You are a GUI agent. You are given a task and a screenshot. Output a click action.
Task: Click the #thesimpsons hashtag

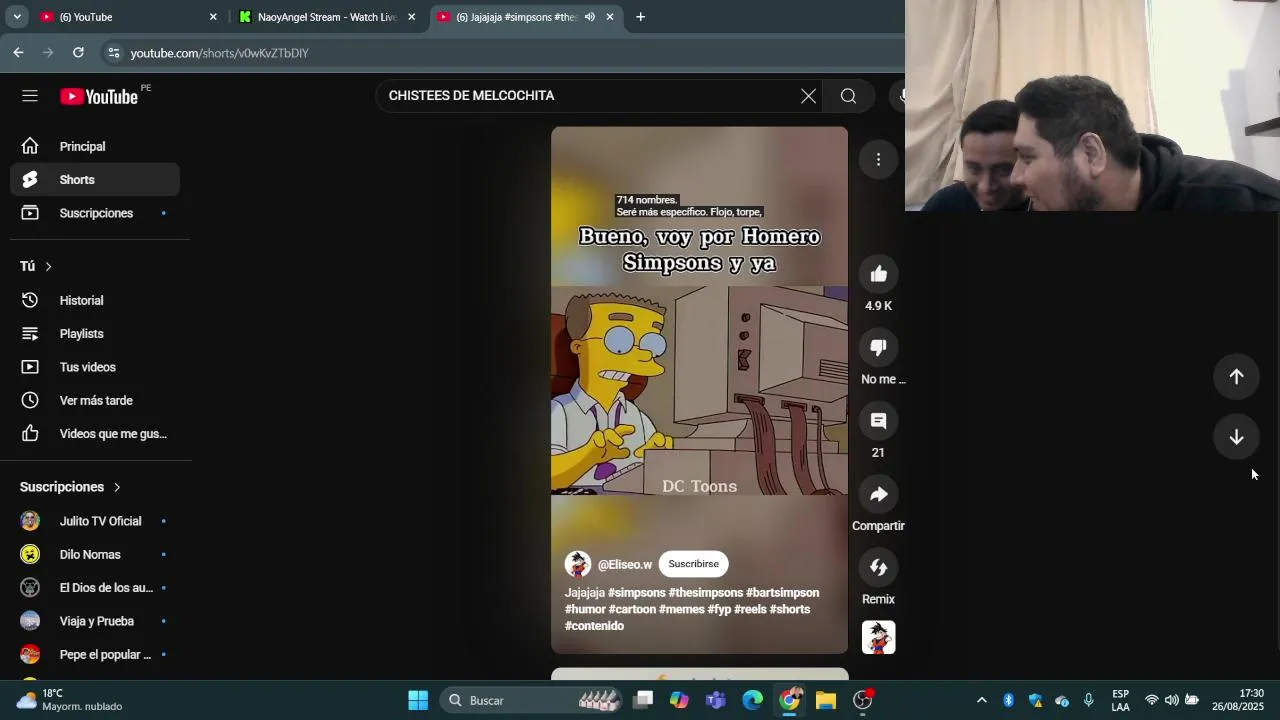coord(705,593)
